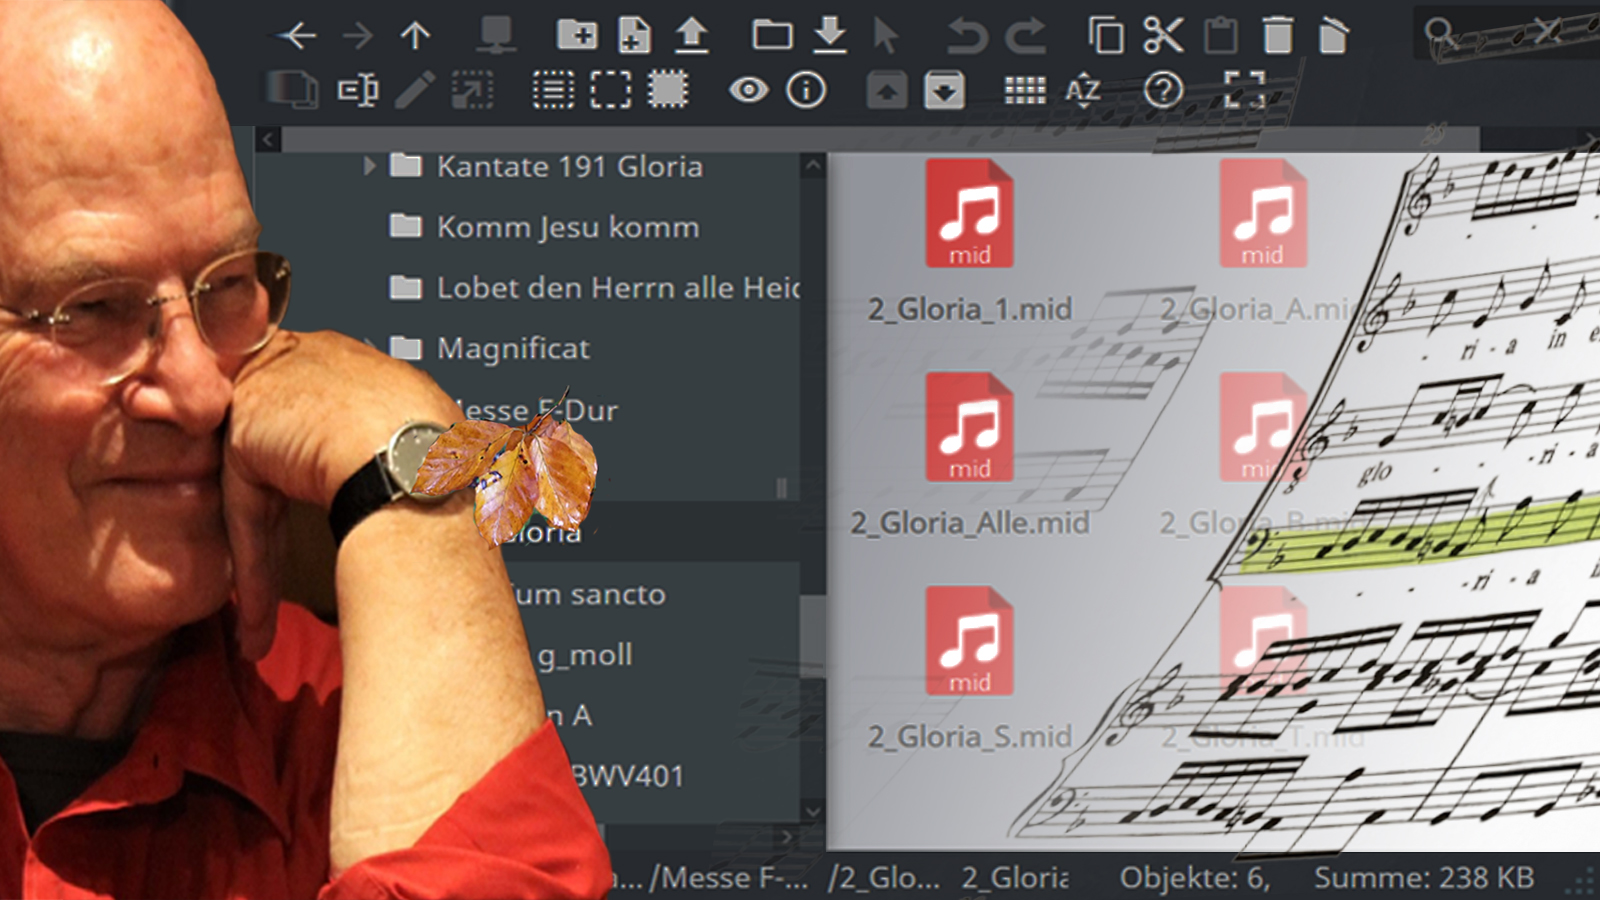1600x900 pixels.
Task: Toggle fullscreen mode icon
Action: click(x=1244, y=91)
